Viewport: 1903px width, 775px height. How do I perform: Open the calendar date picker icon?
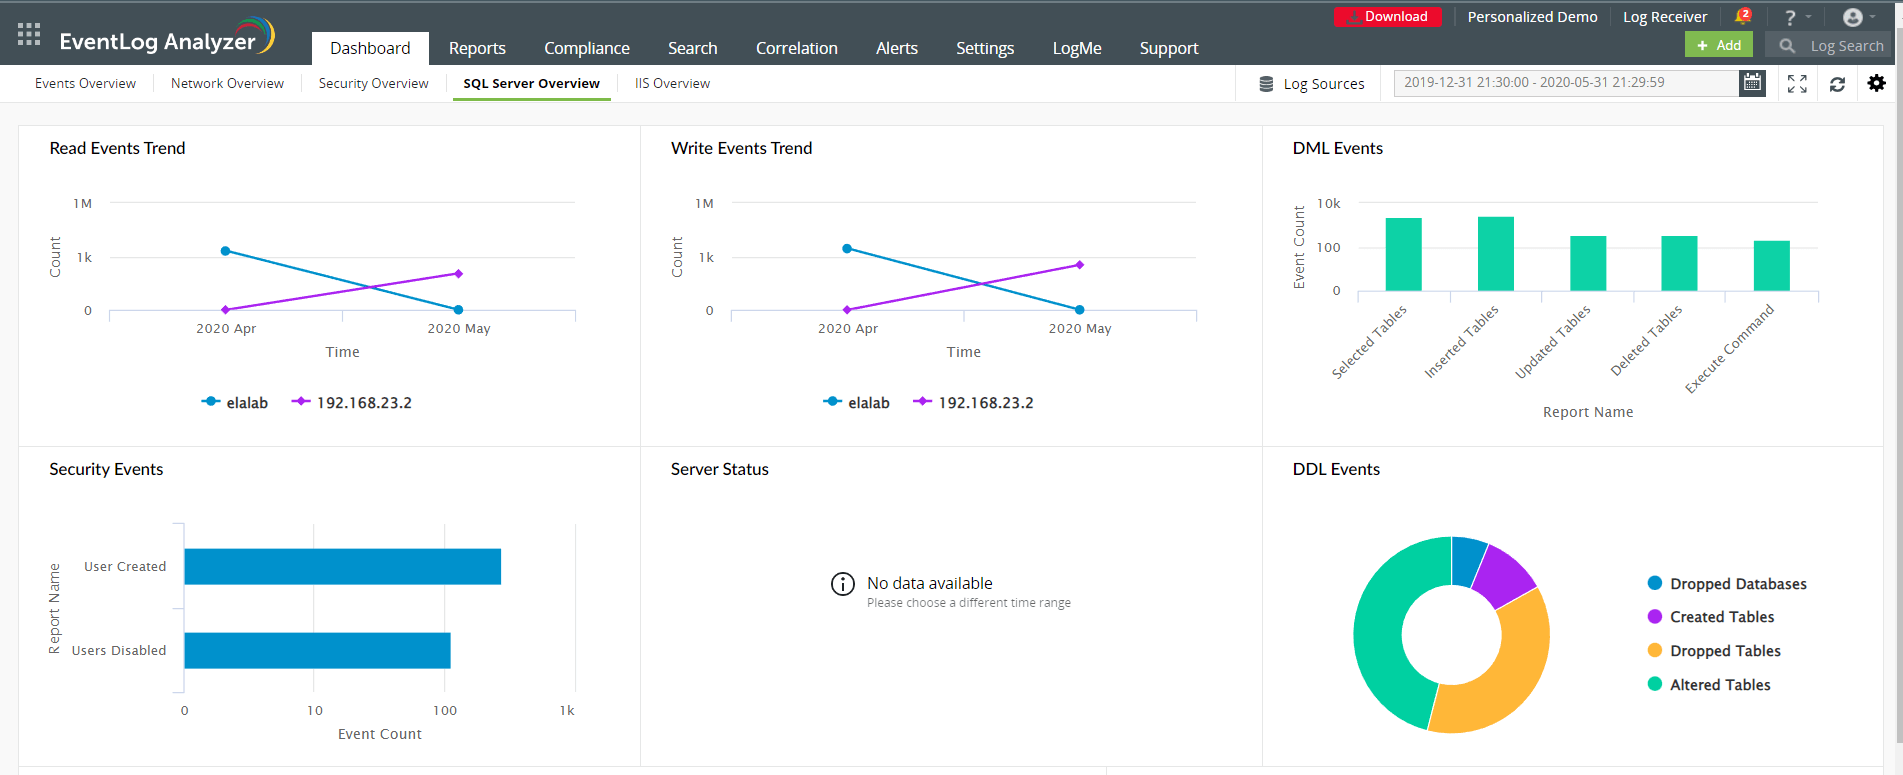pos(1752,83)
